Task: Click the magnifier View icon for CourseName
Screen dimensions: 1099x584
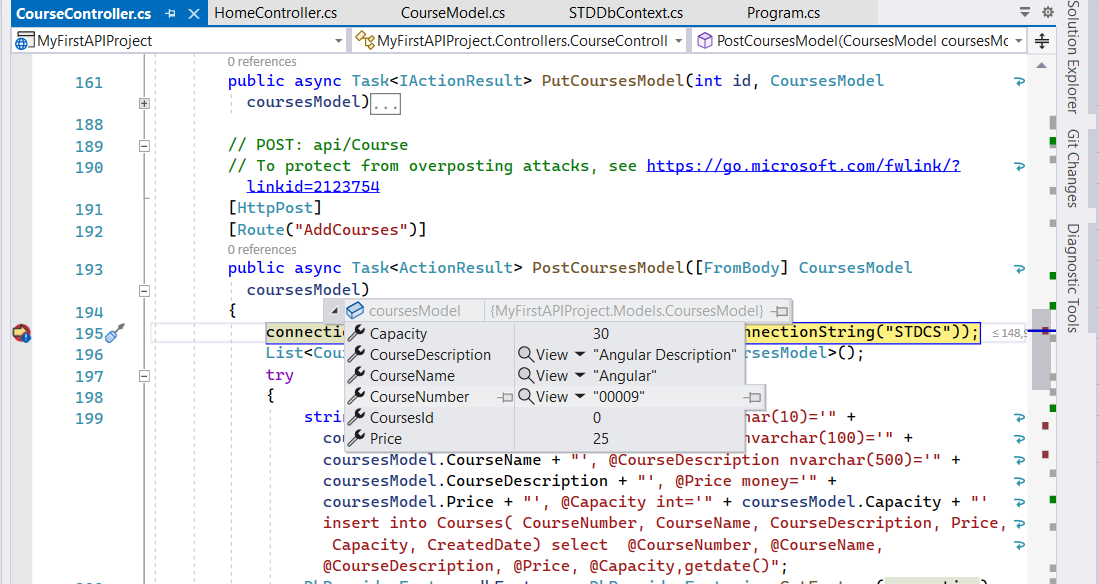Action: tap(526, 376)
